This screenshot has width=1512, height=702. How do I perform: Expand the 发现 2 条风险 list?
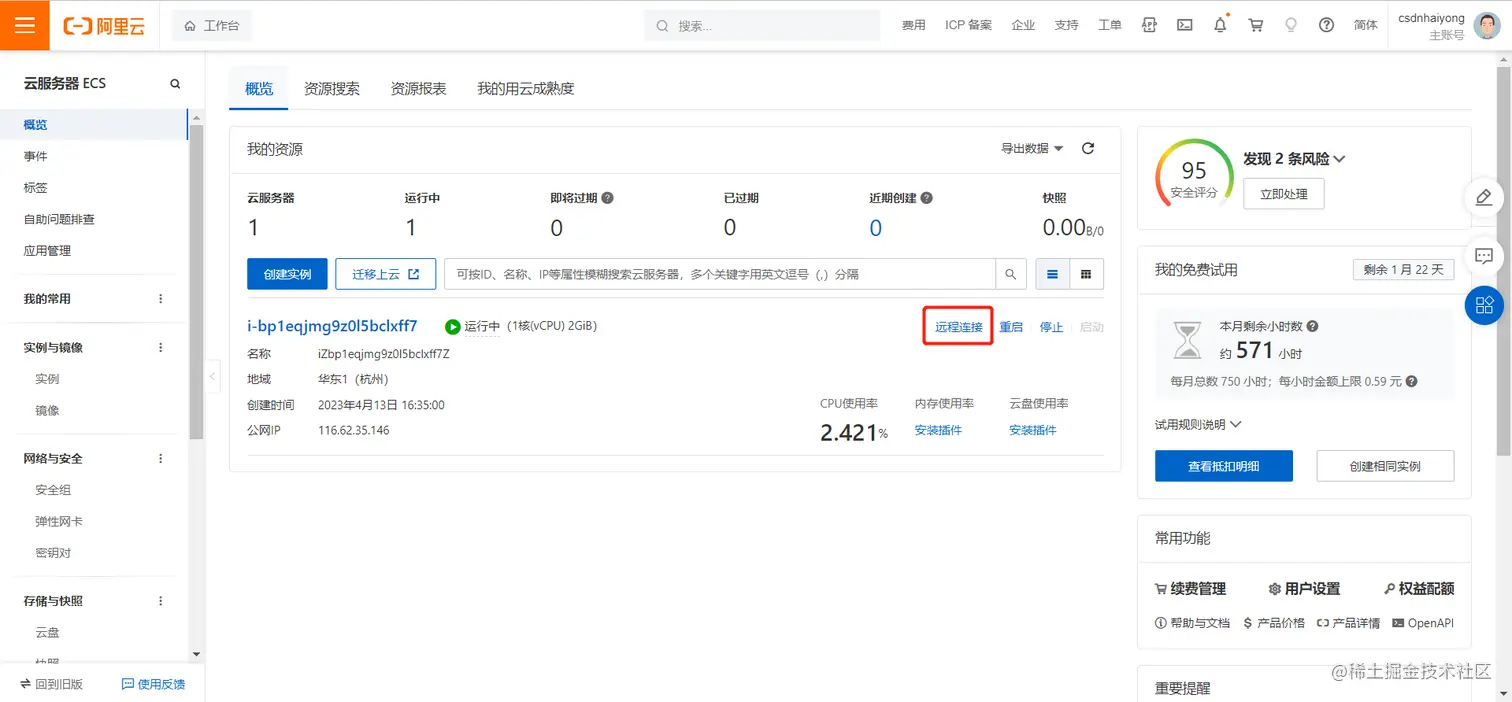tap(1291, 158)
